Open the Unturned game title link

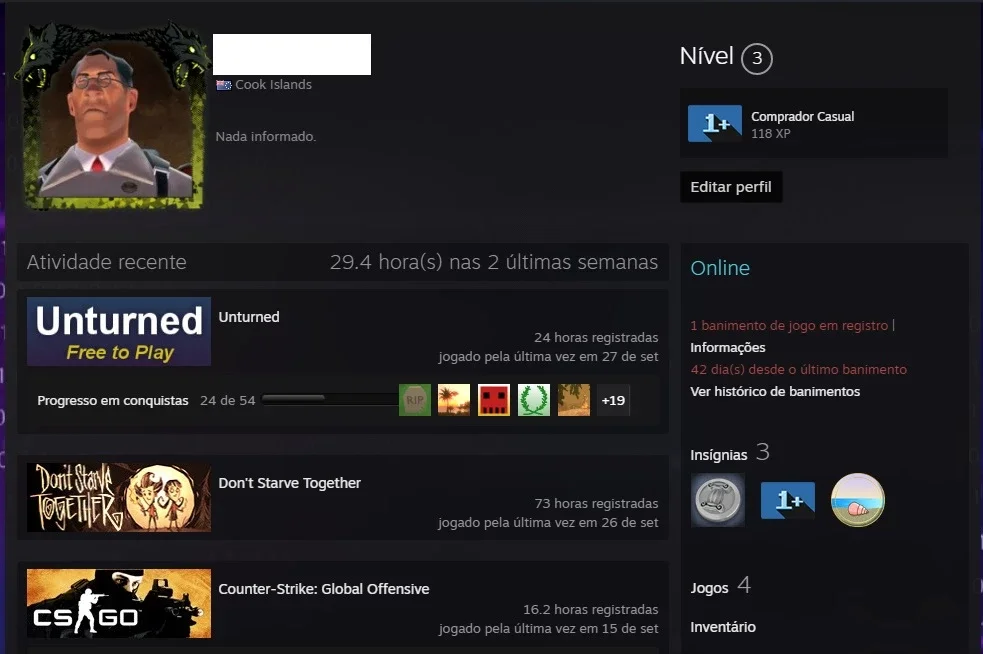point(249,317)
